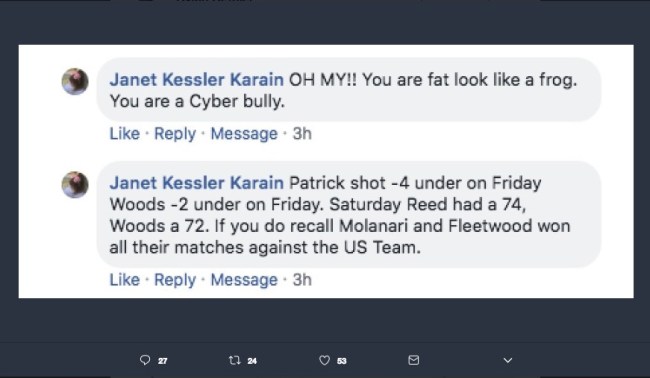Click the retweet arrows icon beside 24
This screenshot has height=378, width=650.
pyautogui.click(x=235, y=360)
